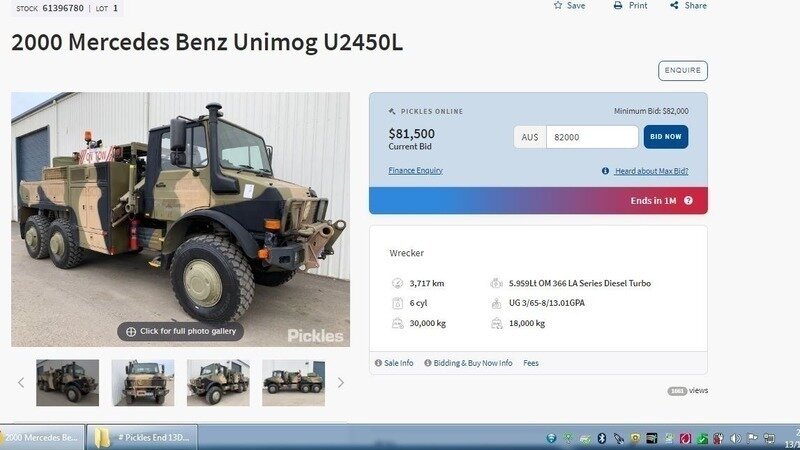
Task: Show next thumbnails with right chevron
Action: pyautogui.click(x=341, y=383)
